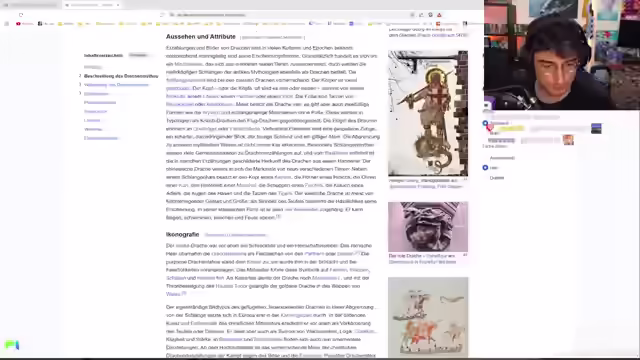Image resolution: width=640 pixels, height=360 pixels.
Task: Click the red warning triangle extension icon
Action: (439, 15)
